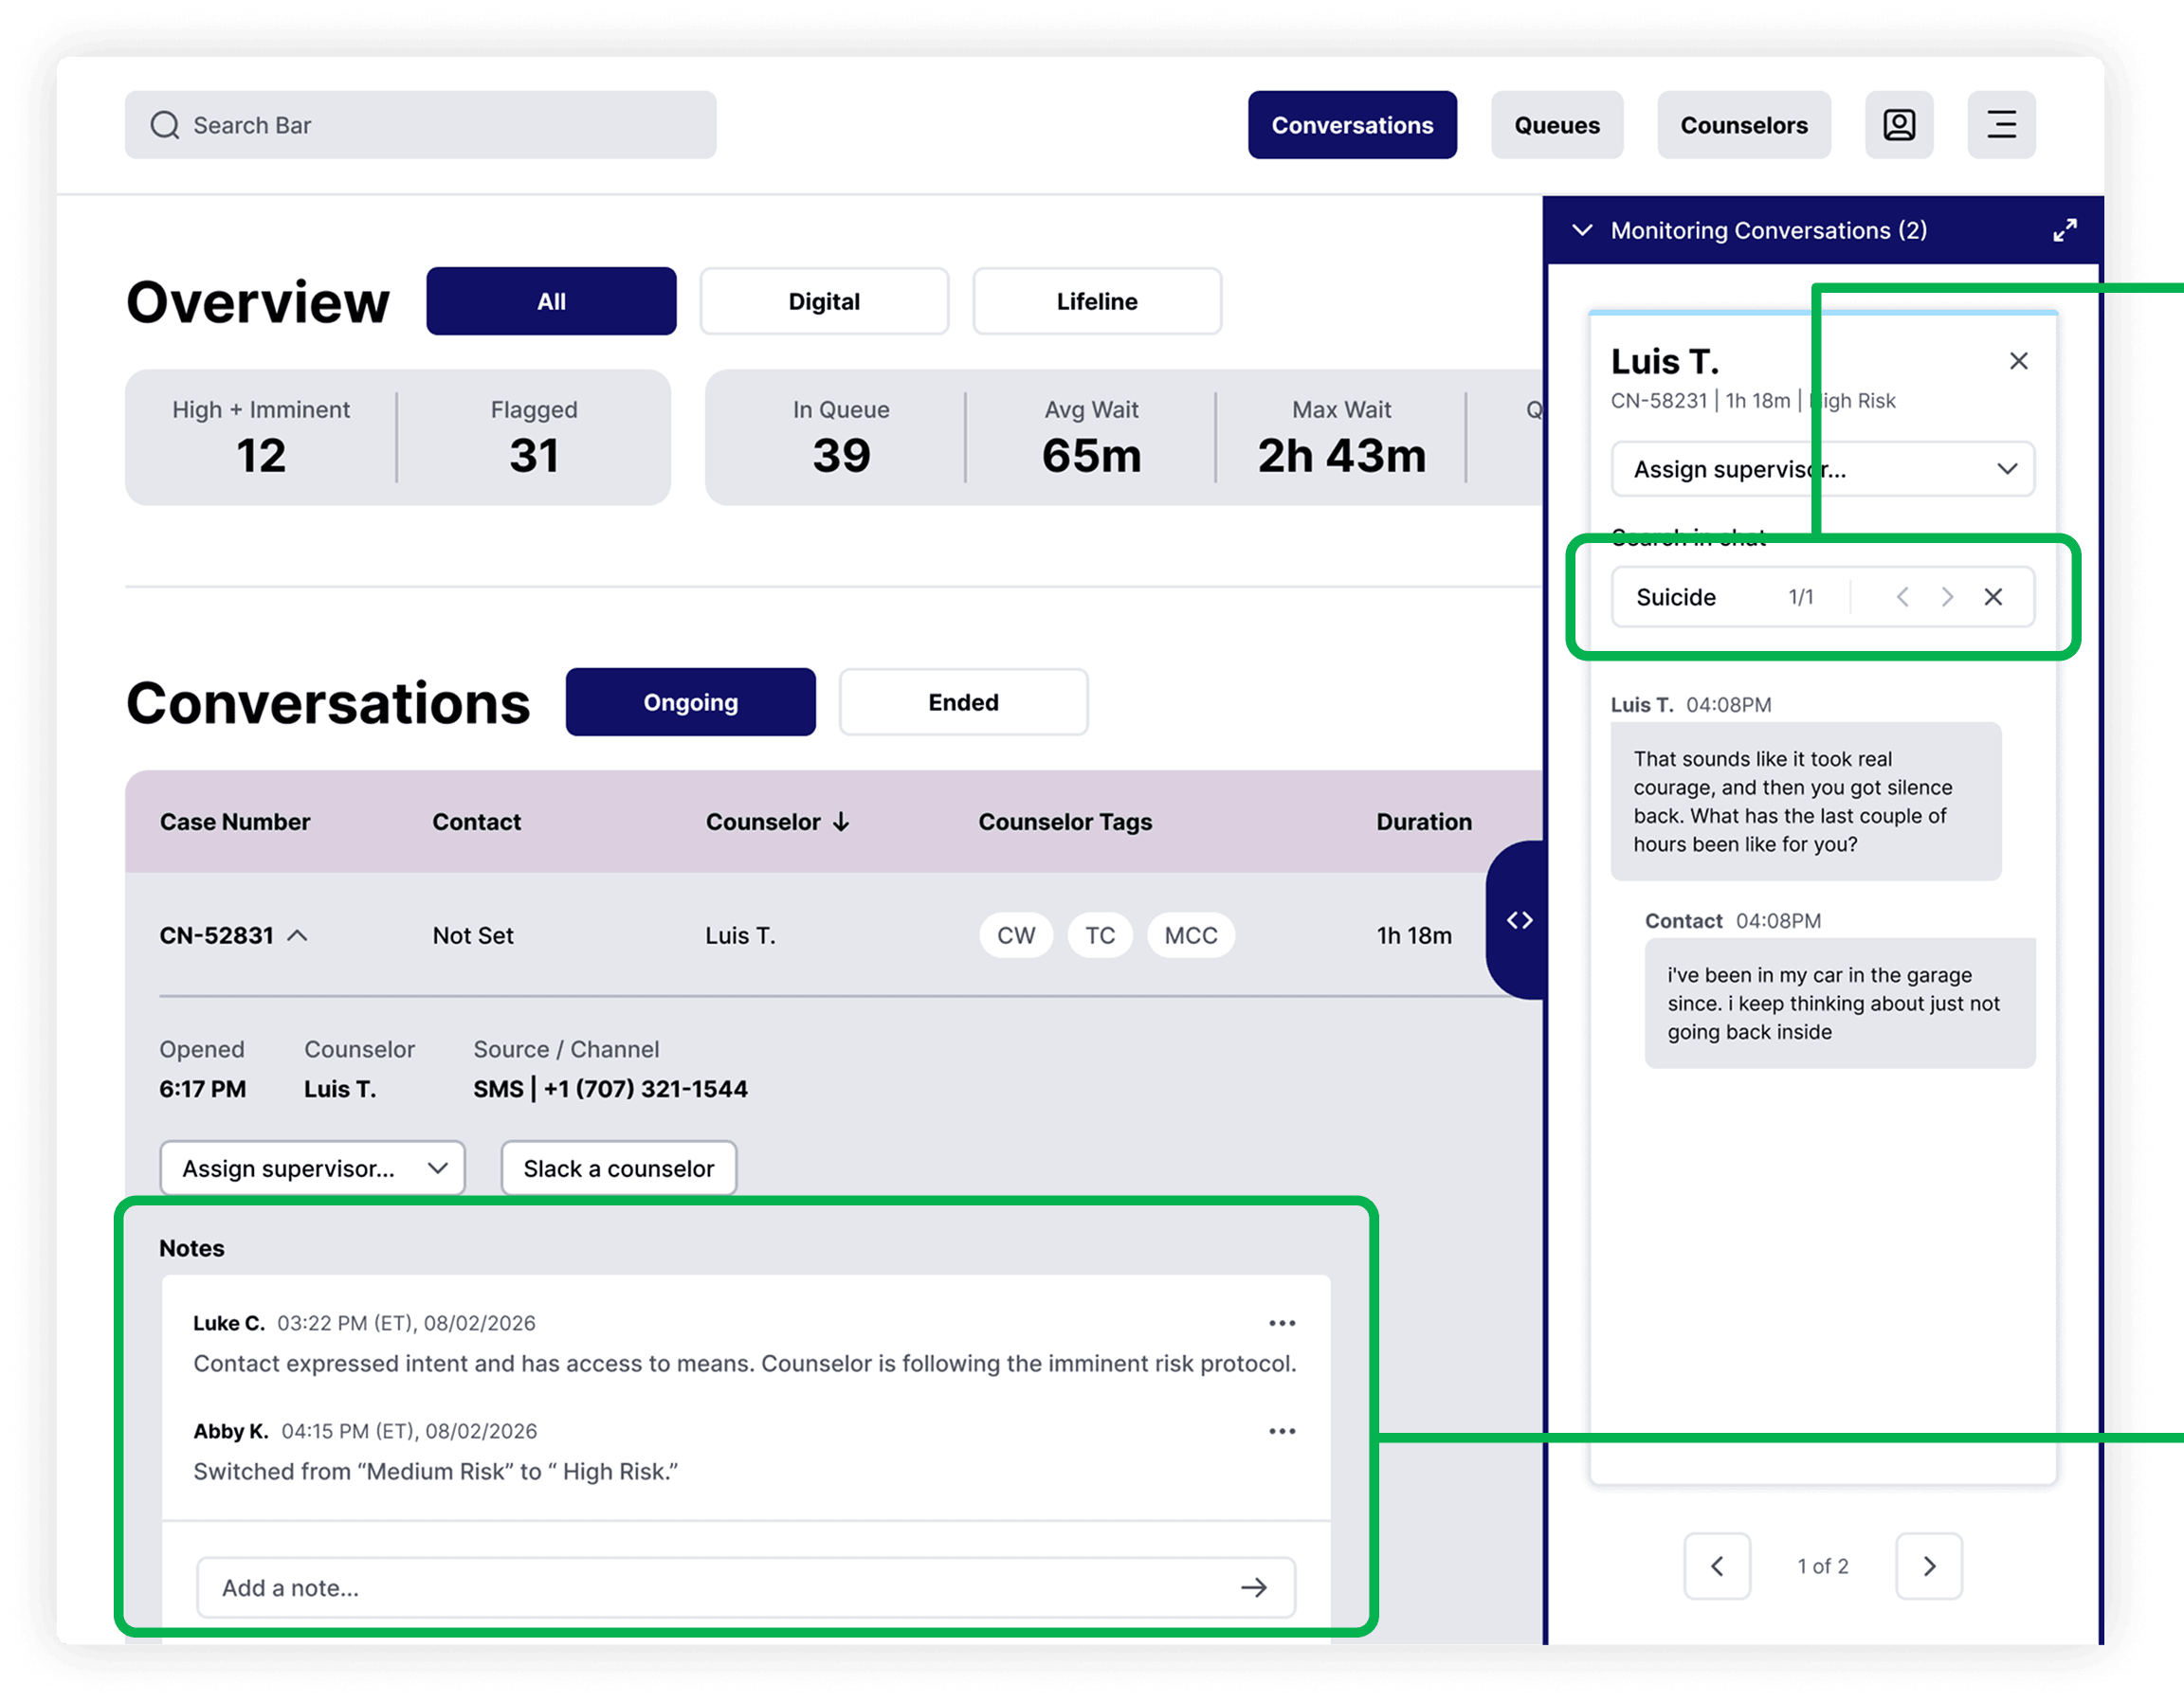Click the Luis T. counselor cell
Viewport: 2184px width, 1702px height.
[x=740, y=936]
